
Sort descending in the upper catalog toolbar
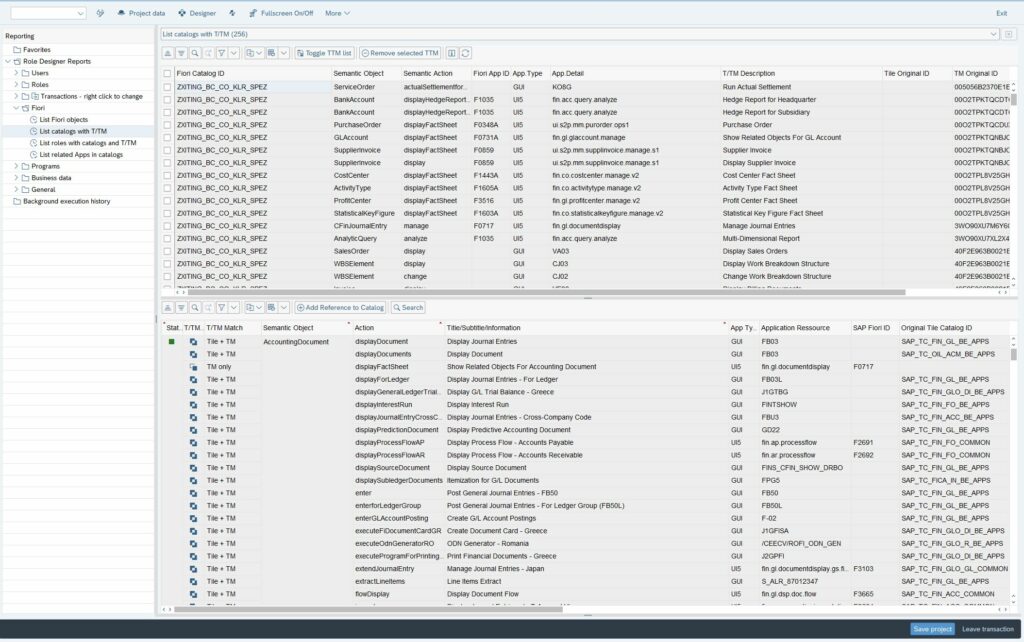[181, 53]
